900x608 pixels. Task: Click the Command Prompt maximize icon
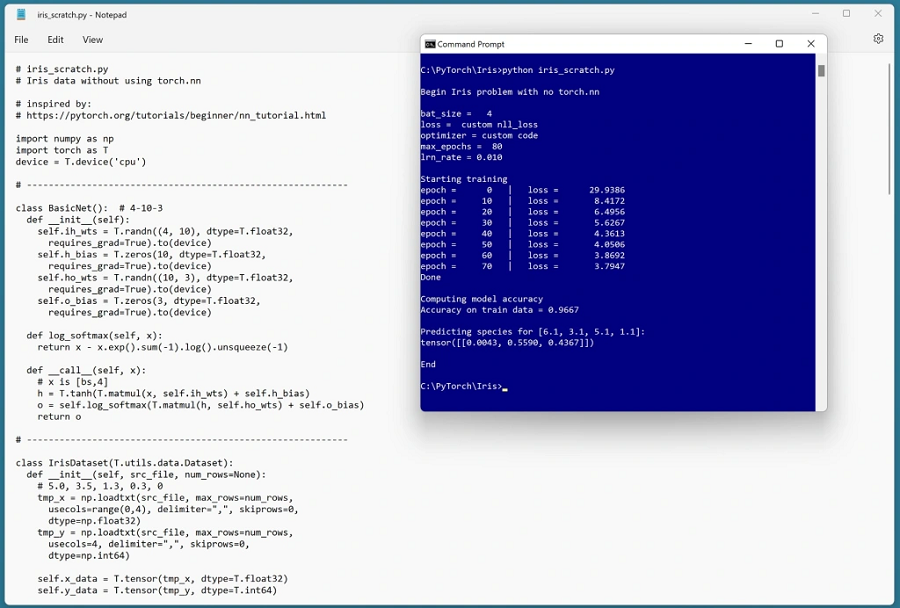coord(779,44)
